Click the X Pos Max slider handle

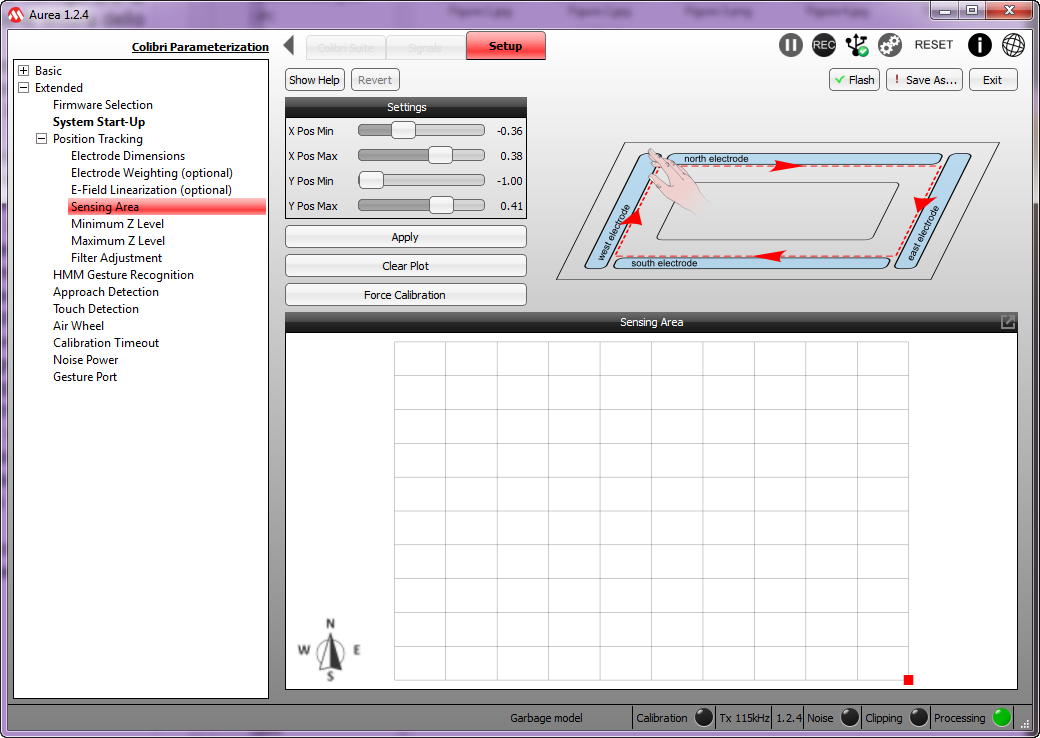pyautogui.click(x=440, y=156)
